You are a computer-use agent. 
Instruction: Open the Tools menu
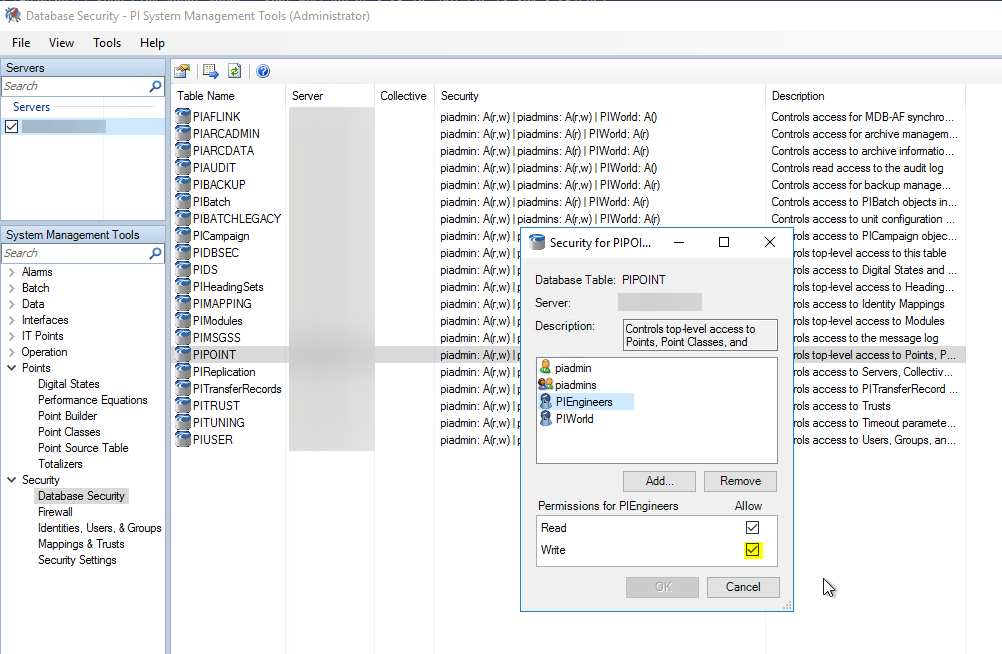(x=107, y=43)
